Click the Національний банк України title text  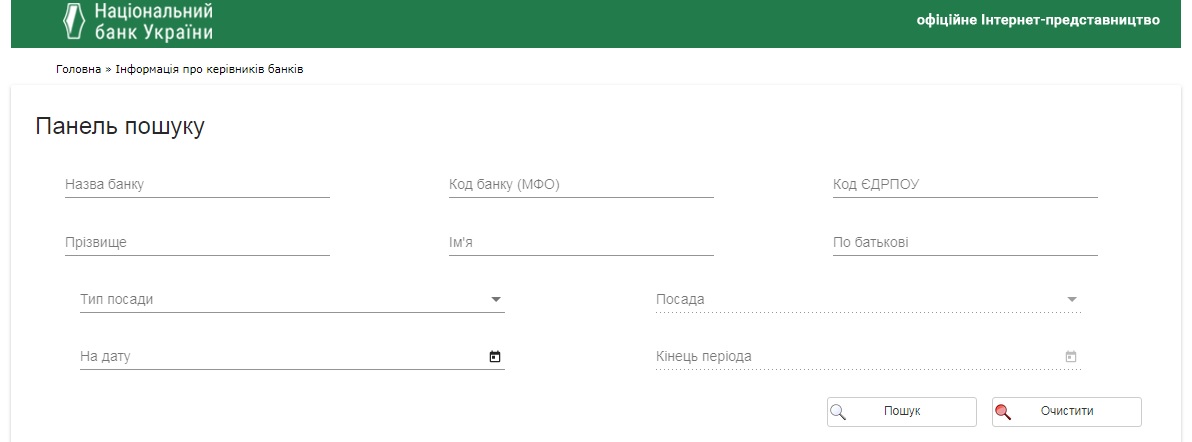point(153,21)
